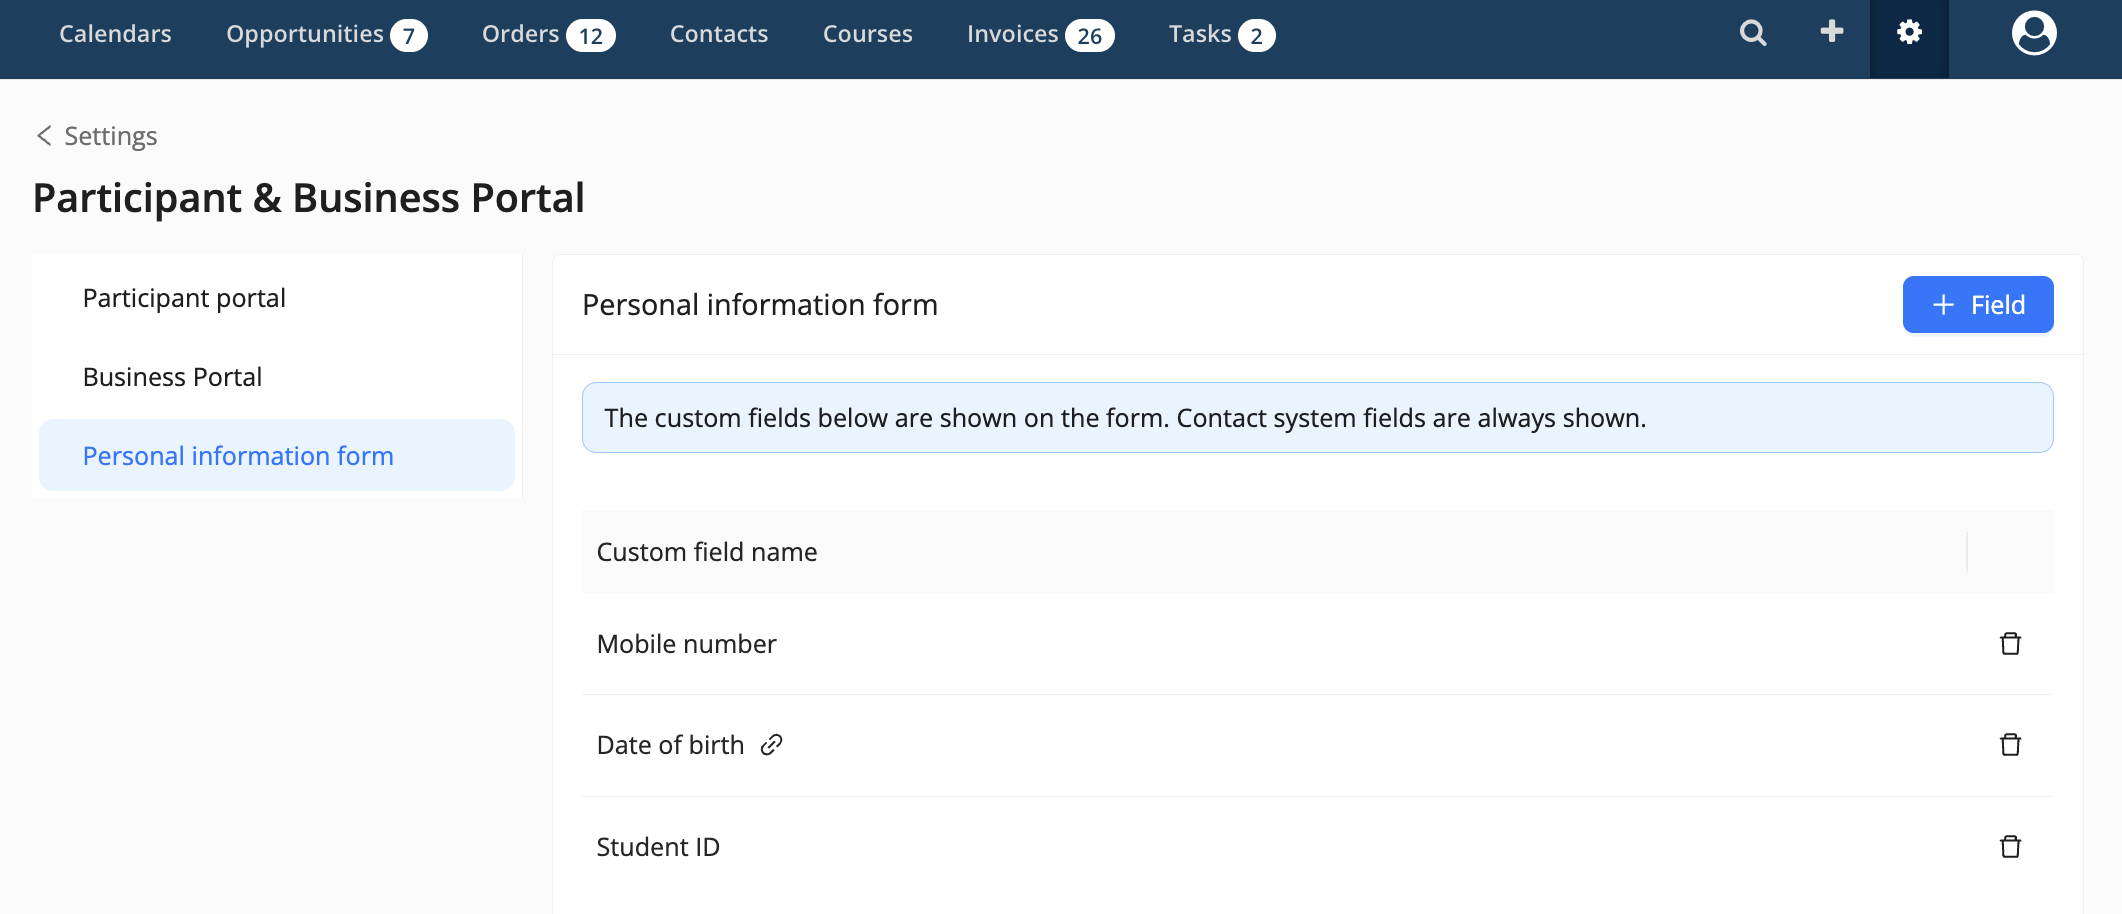Select the Personal information form section
The height and width of the screenshot is (914, 2122).
[277, 456]
